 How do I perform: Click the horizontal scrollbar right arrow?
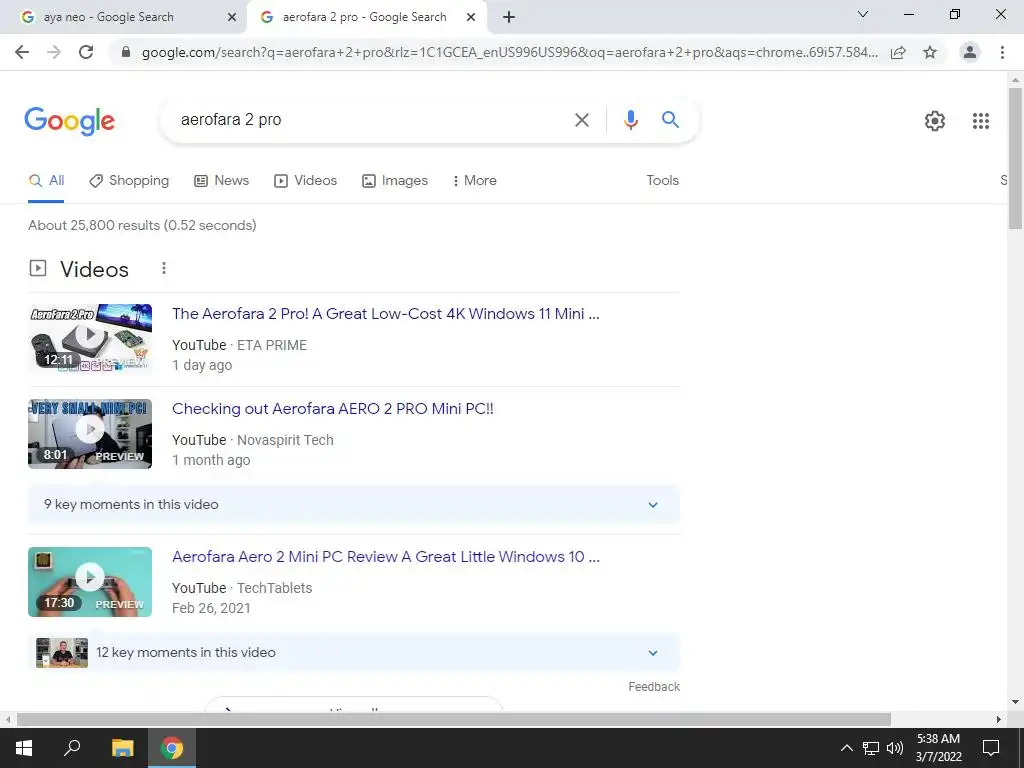coord(999,719)
